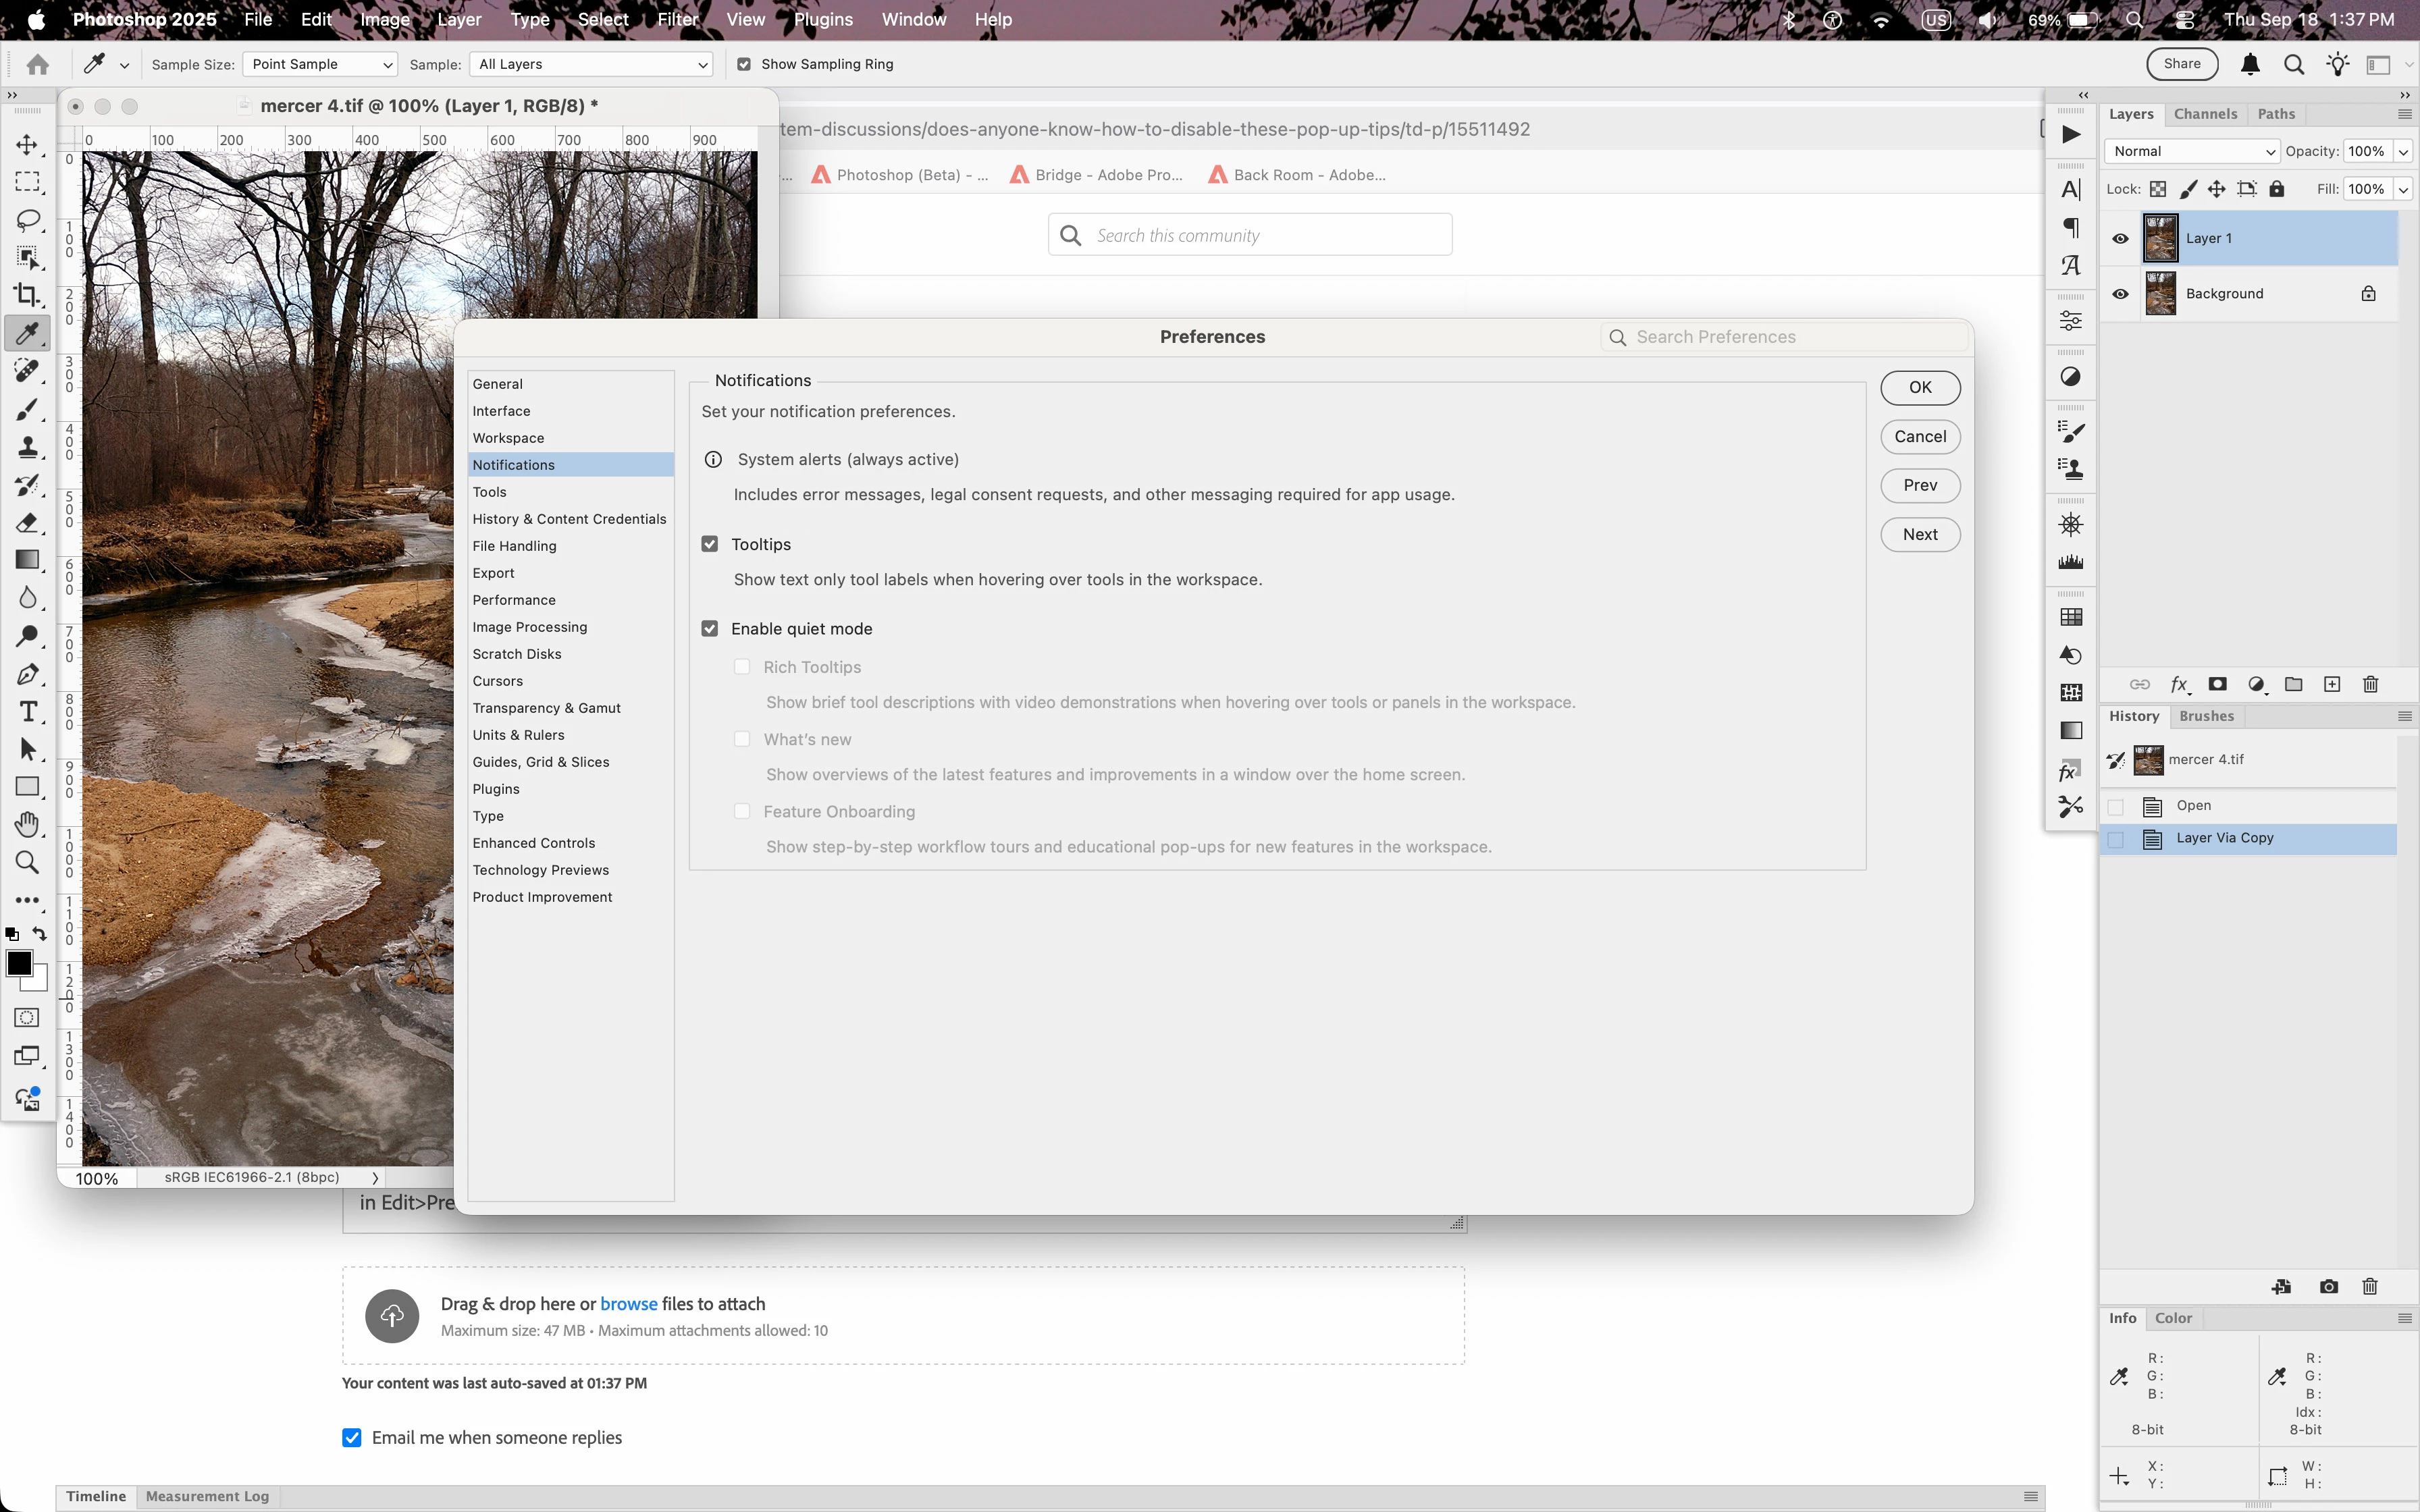This screenshot has height=1512, width=2420.
Task: Click the black foreground color swatch
Action: click(18, 963)
